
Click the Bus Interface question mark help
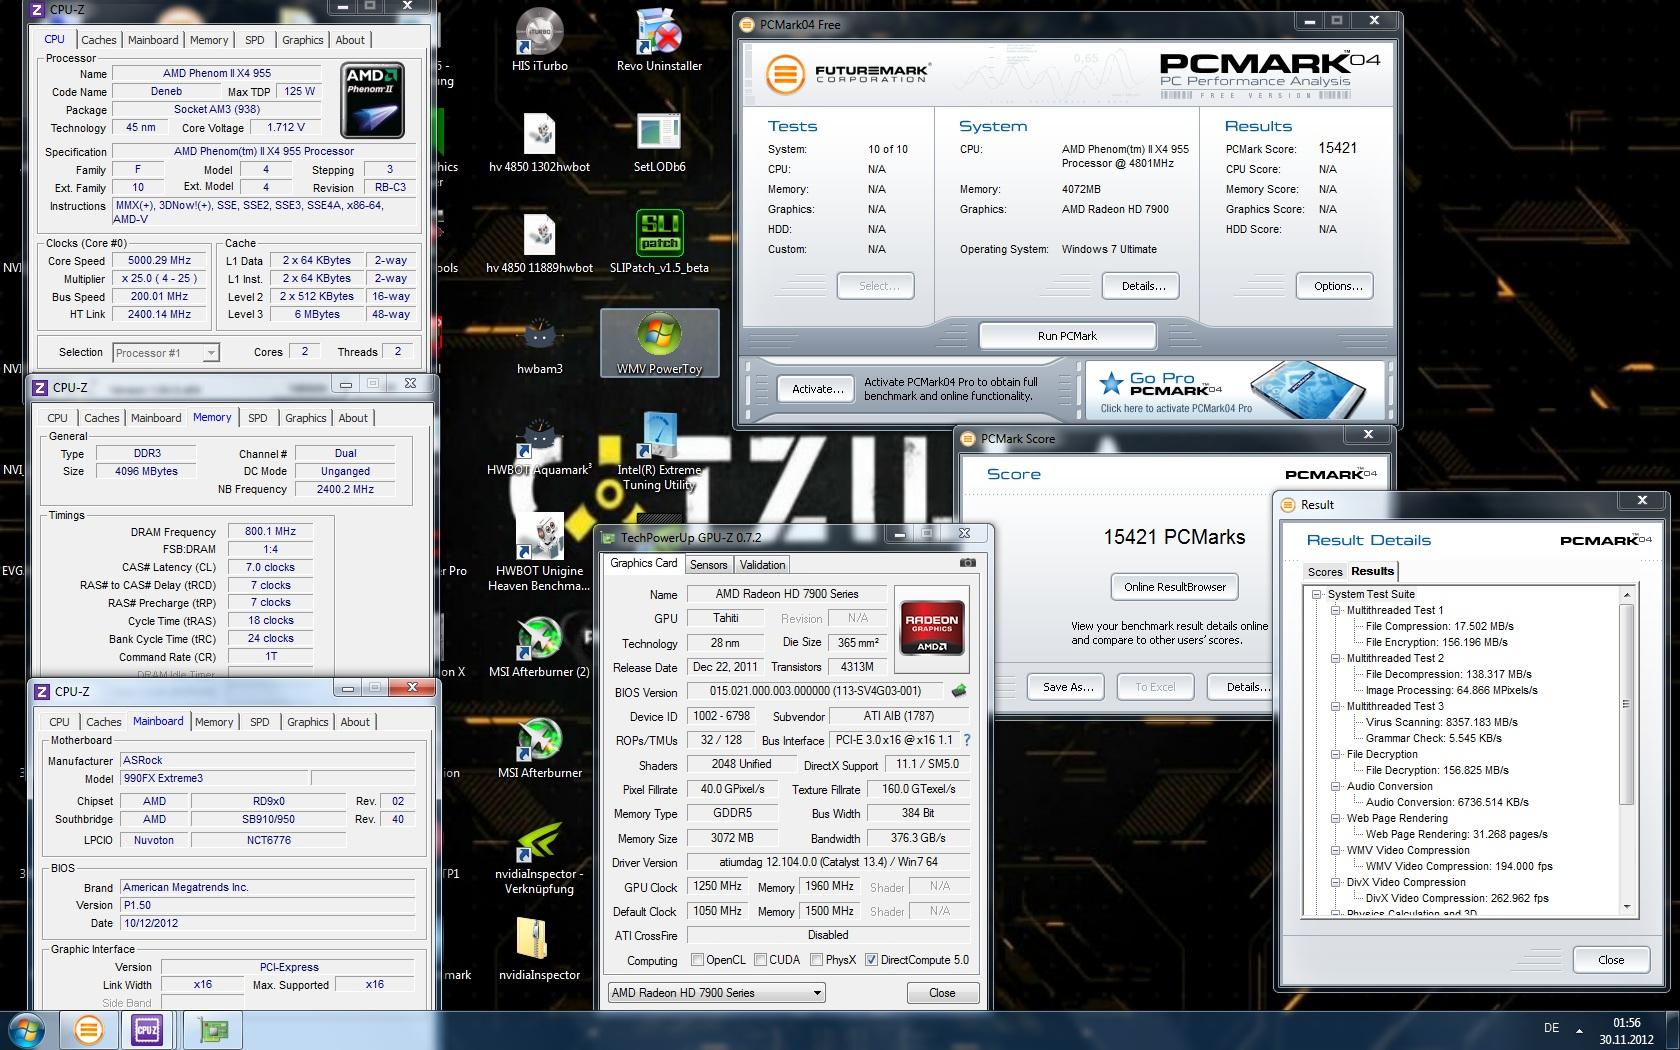click(x=967, y=740)
